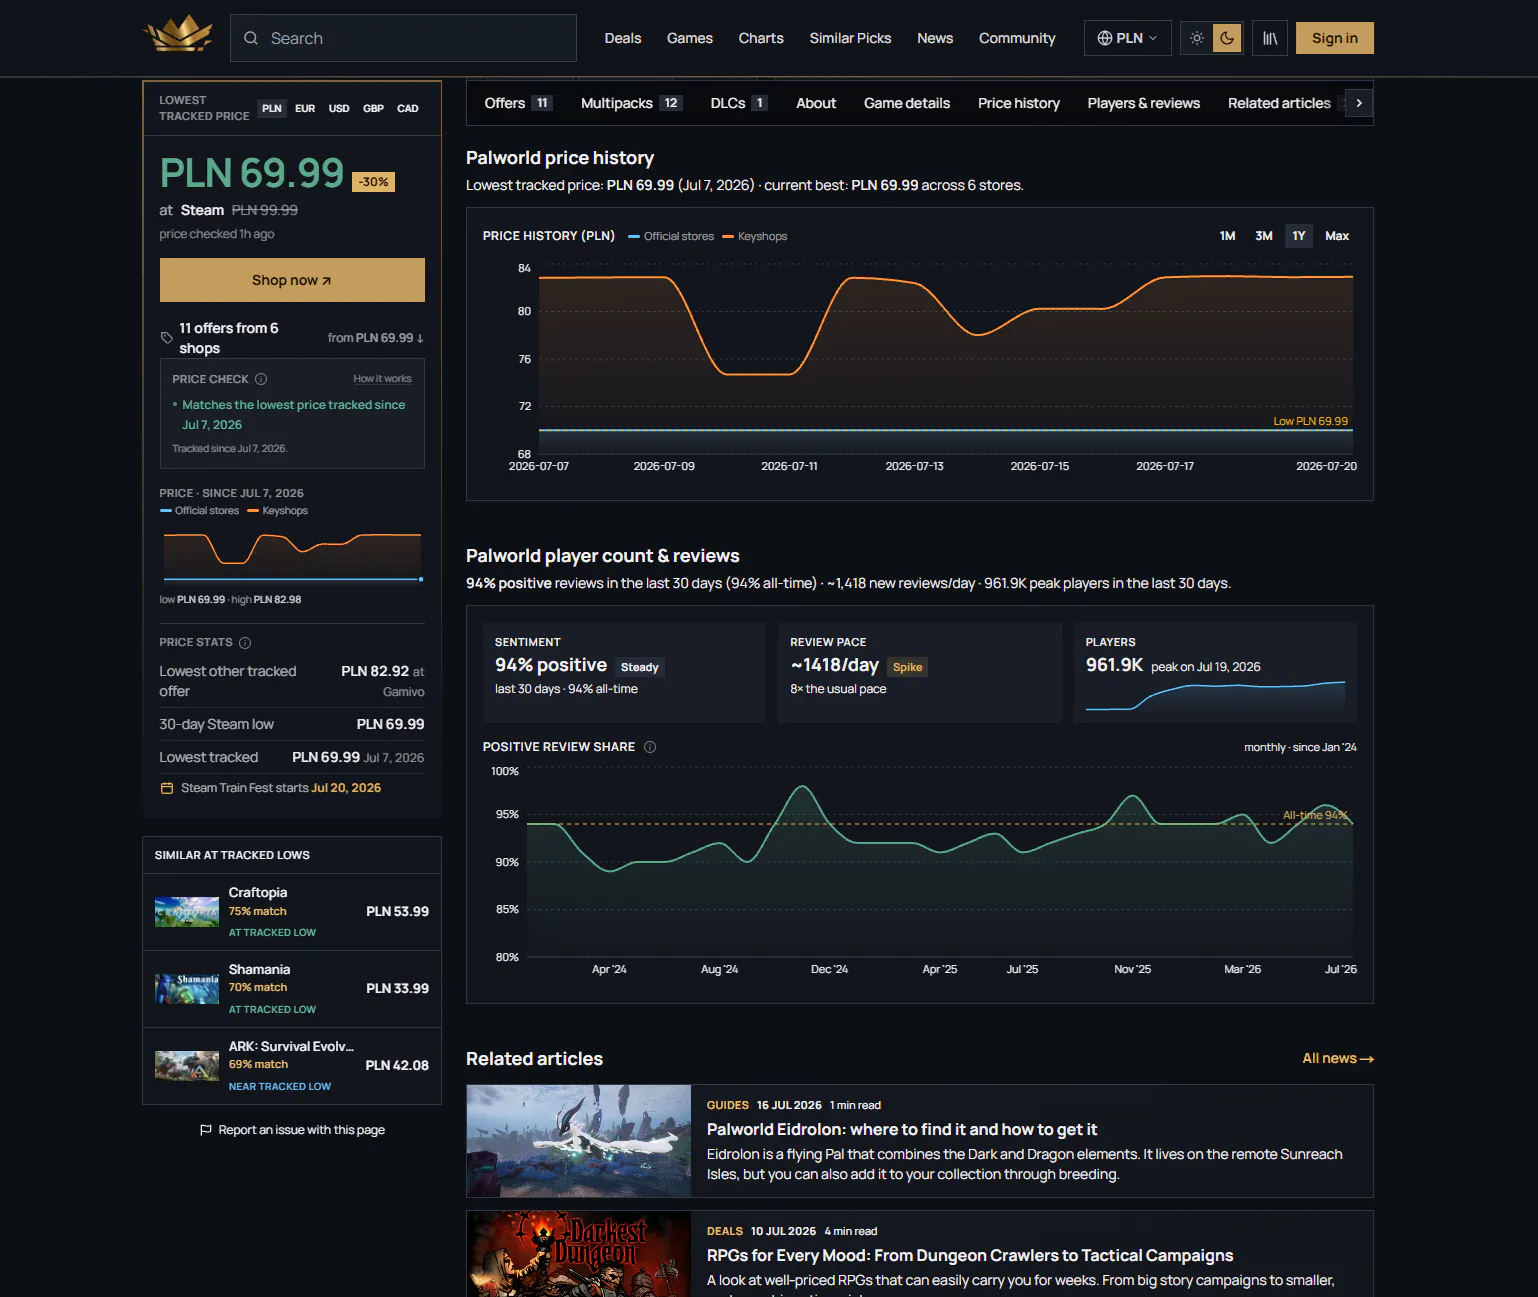Open 'Palworld Eidrolon: where to find it' article
This screenshot has width=1538, height=1297.
click(902, 1129)
